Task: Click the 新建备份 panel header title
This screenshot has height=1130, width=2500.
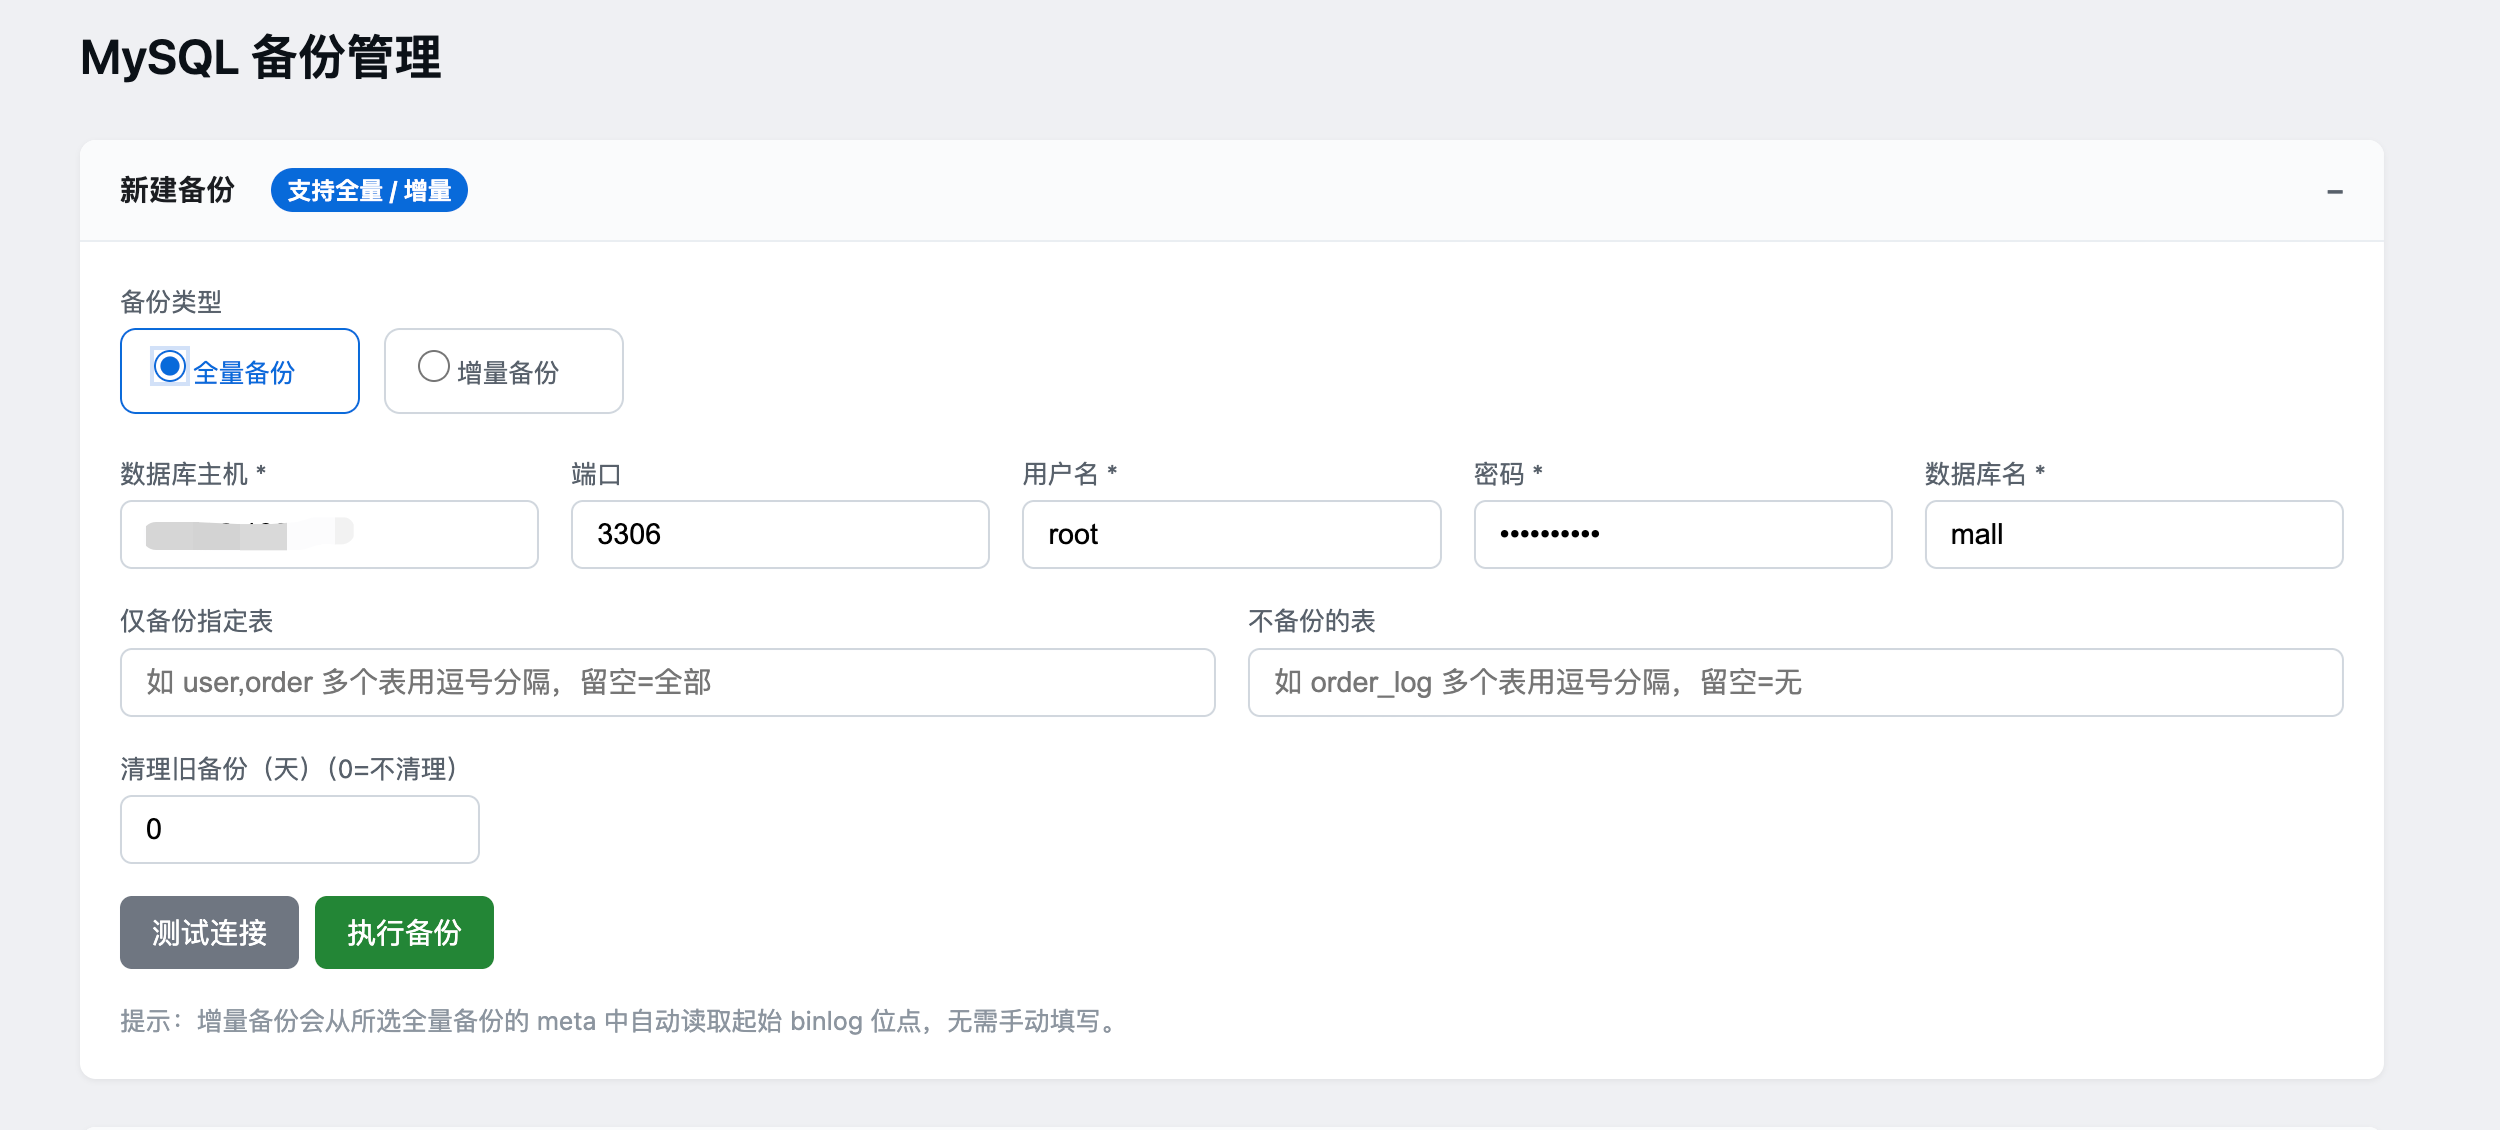Action: (x=177, y=190)
